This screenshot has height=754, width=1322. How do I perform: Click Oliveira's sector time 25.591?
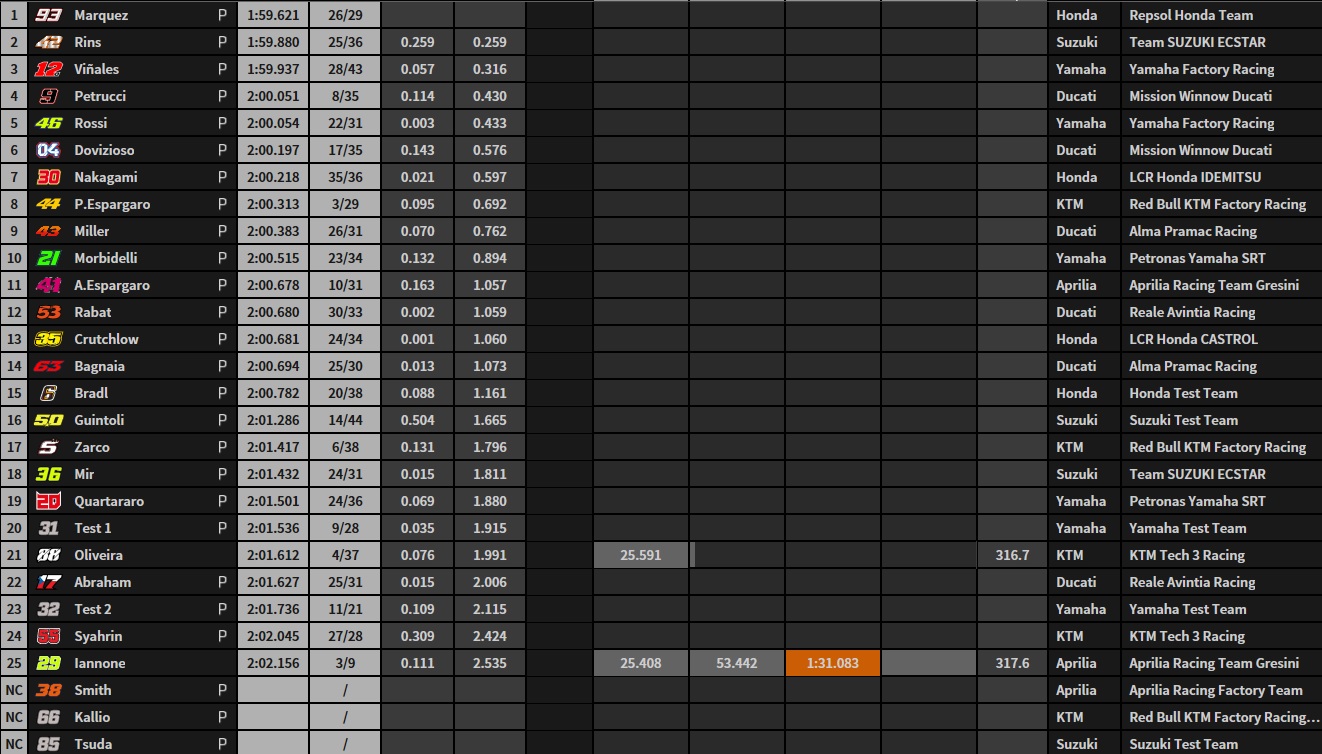(641, 555)
